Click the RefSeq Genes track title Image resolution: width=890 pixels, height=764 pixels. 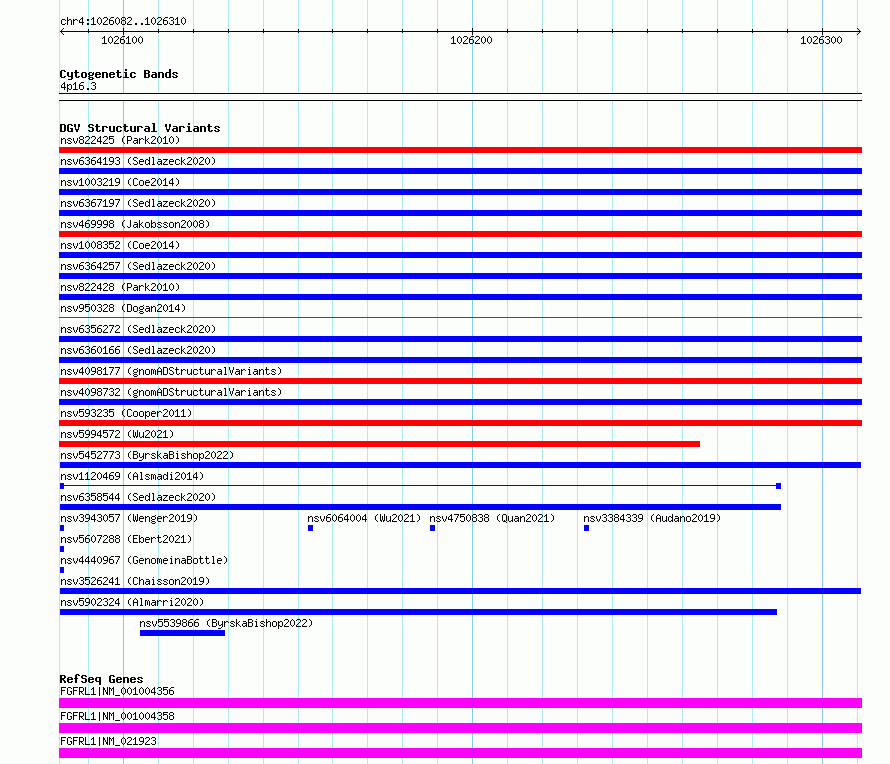(101, 679)
